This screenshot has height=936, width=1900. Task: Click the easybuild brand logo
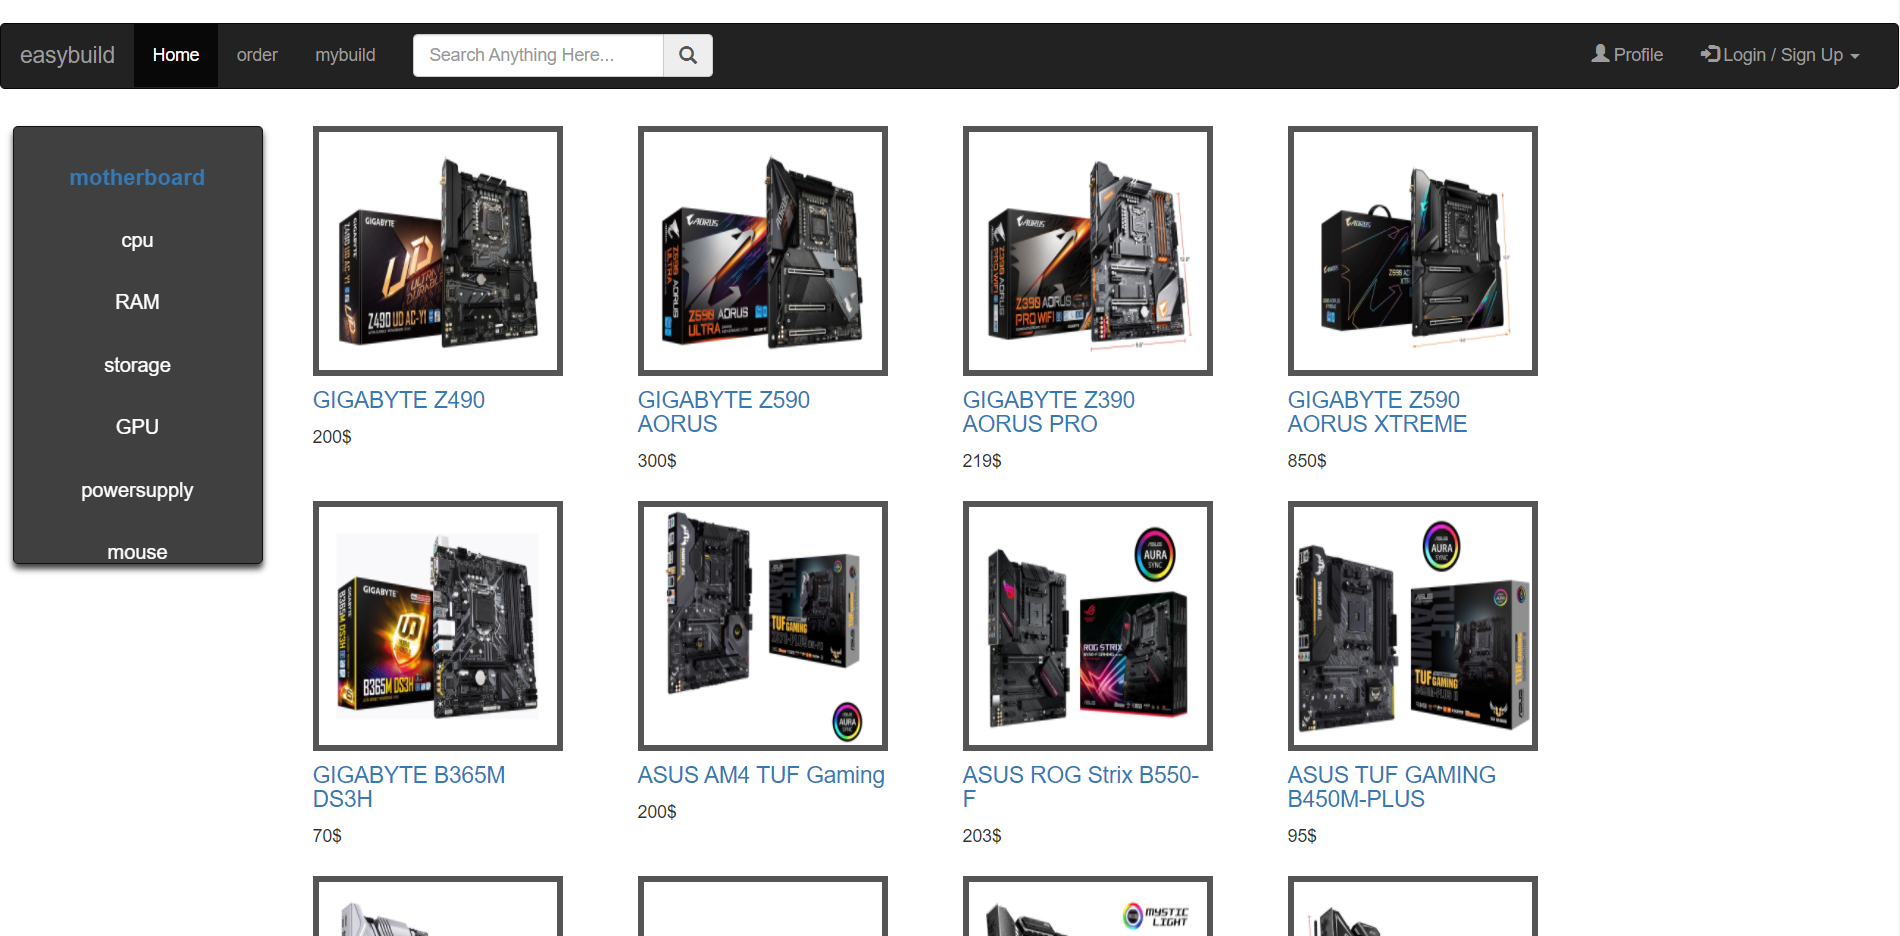67,55
